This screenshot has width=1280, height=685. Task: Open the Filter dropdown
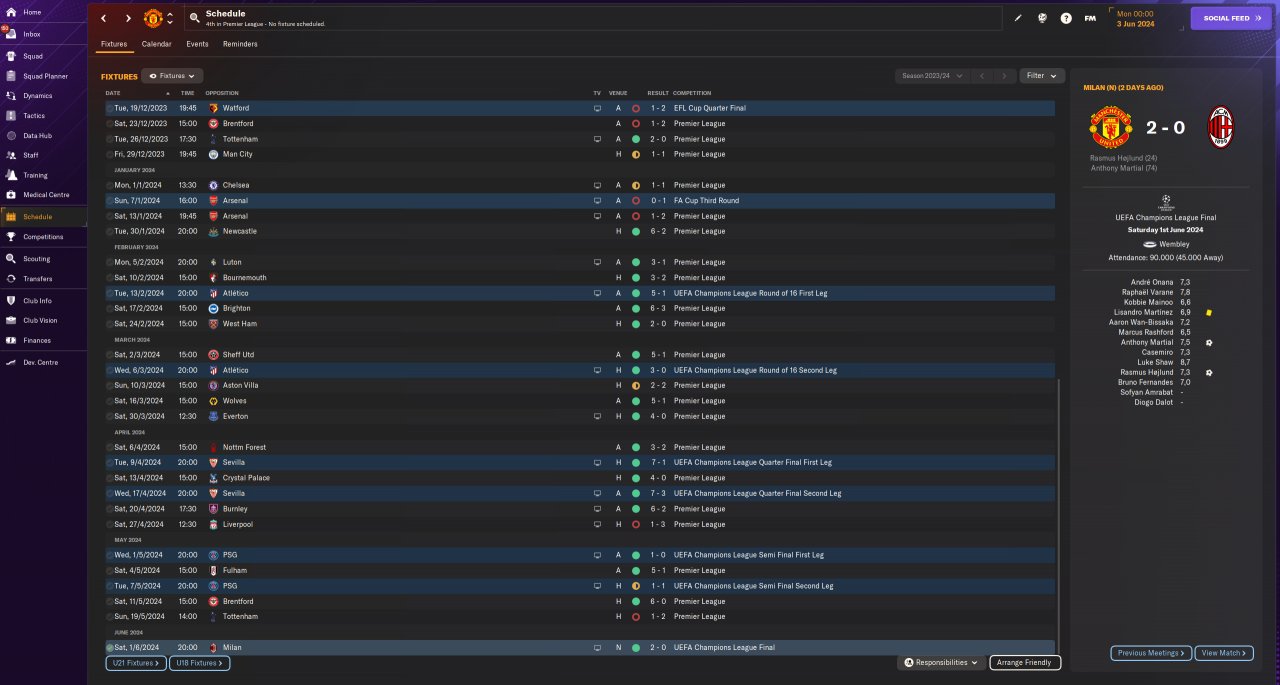click(x=1042, y=75)
